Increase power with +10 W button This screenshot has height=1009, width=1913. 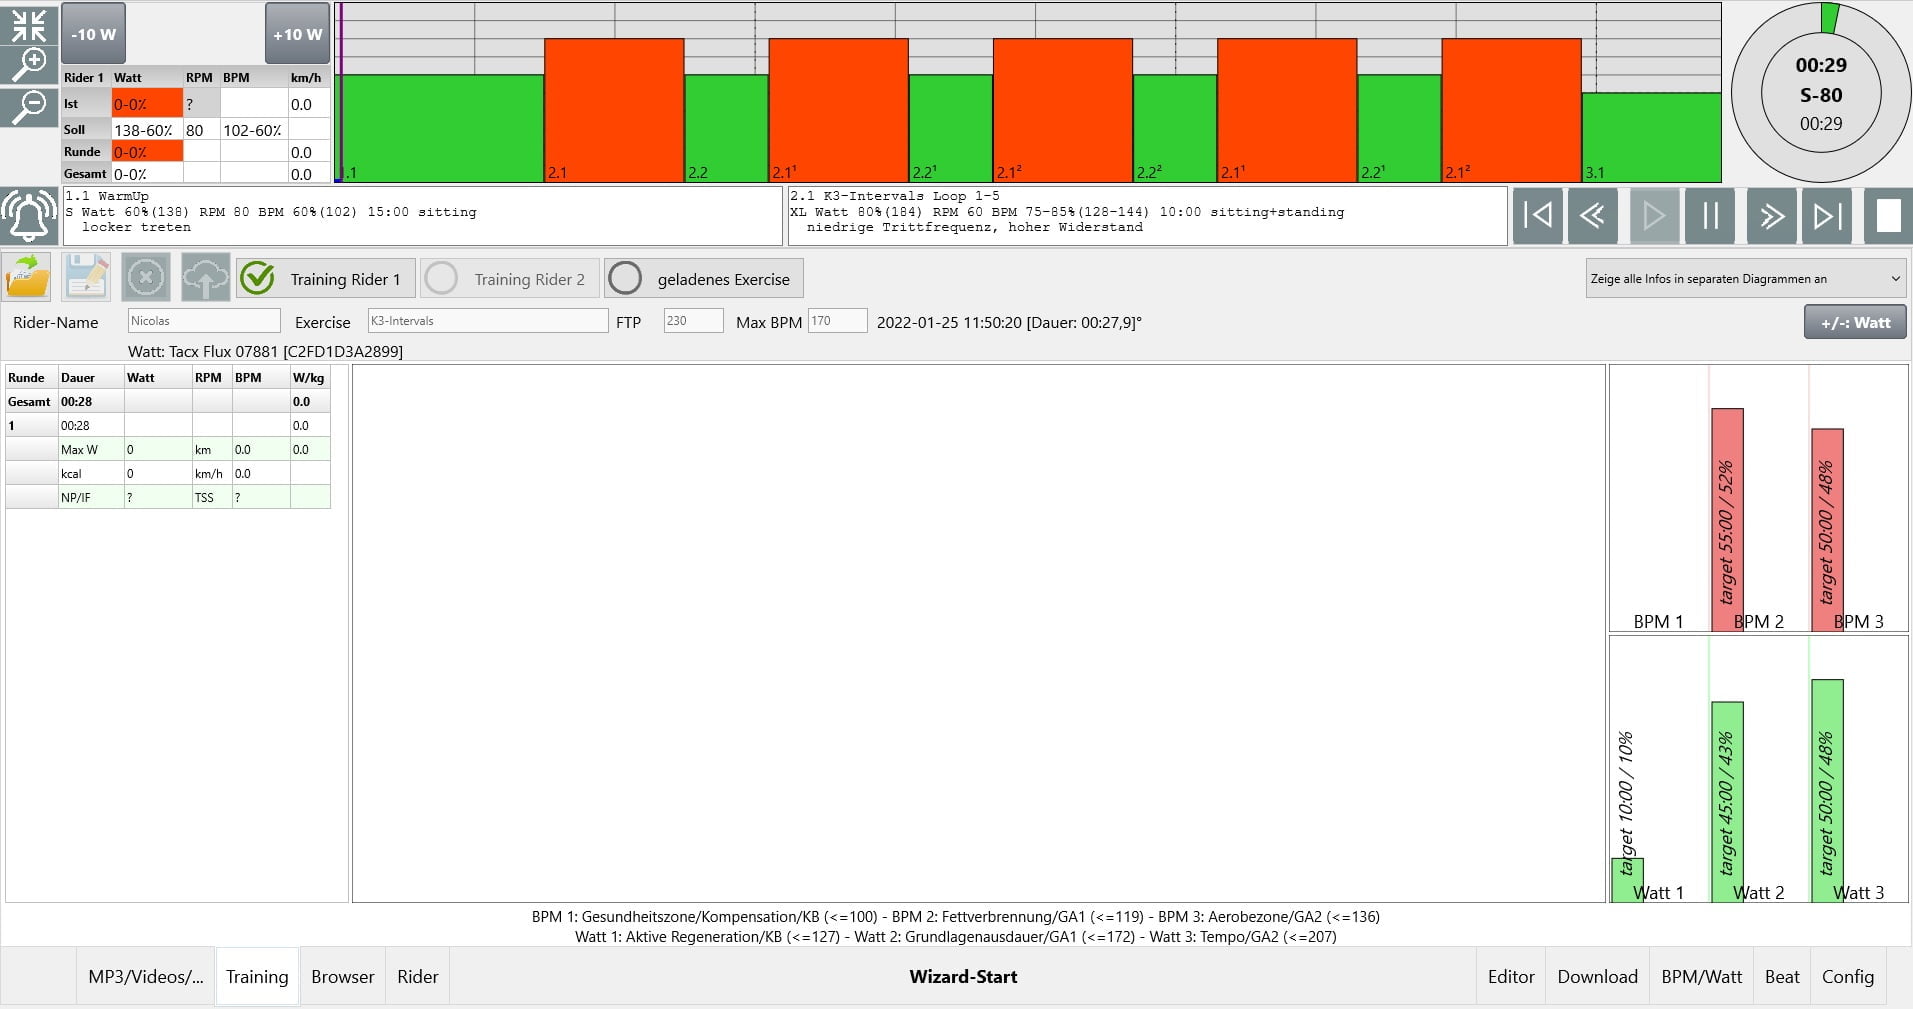click(x=297, y=34)
